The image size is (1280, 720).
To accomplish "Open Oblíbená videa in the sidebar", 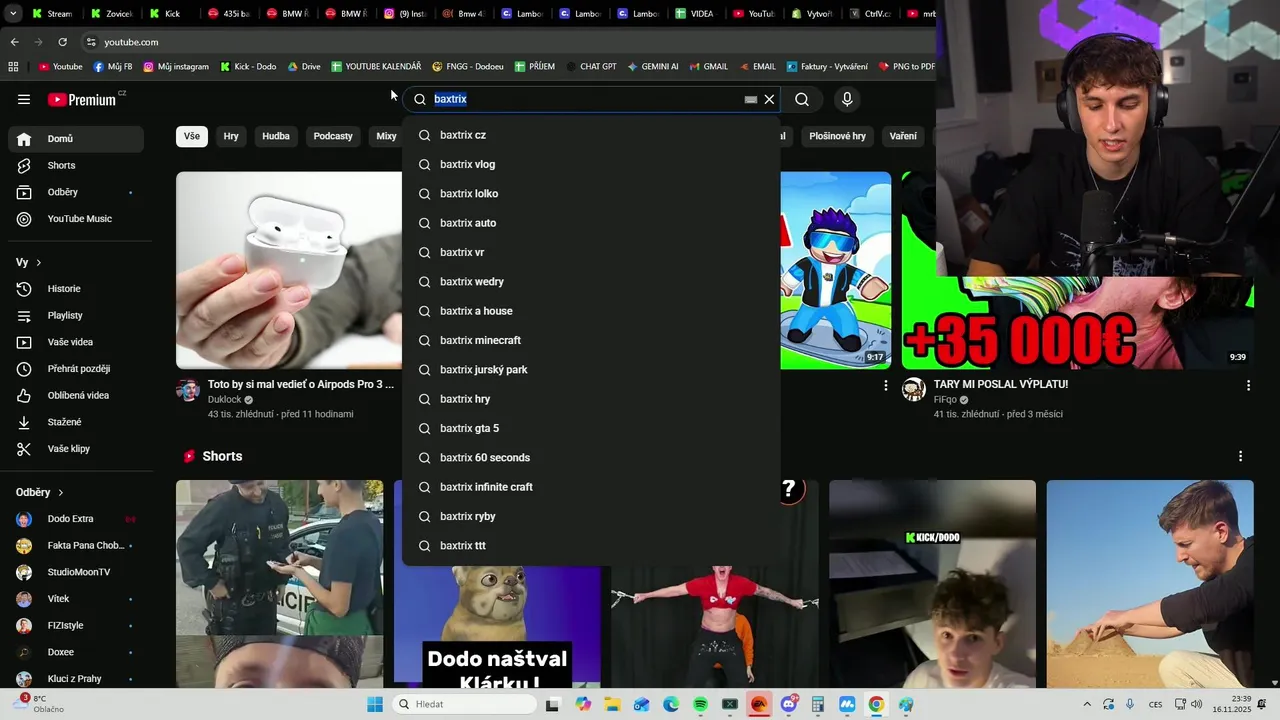I will tap(76, 395).
